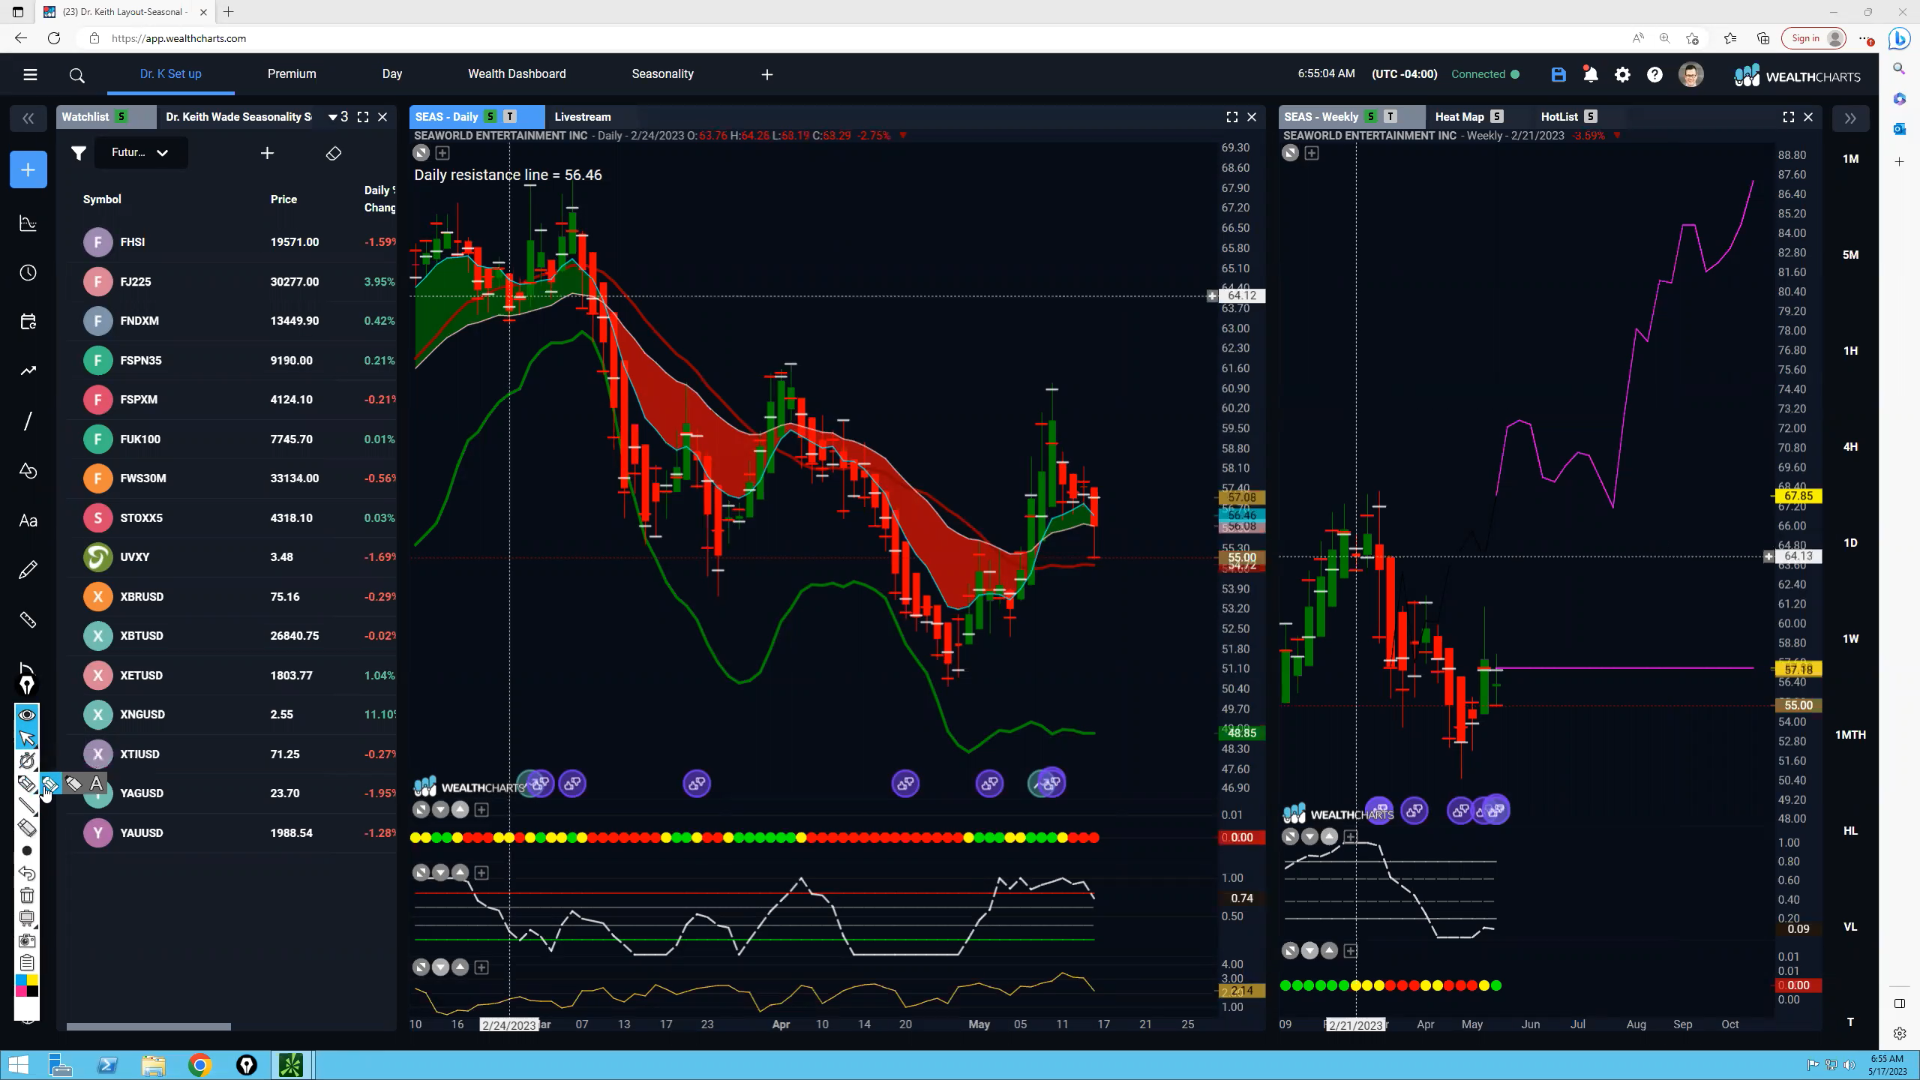Open the UTC -04:00 timezone selector
Screen dimensions: 1920x1080
[x=1404, y=74]
